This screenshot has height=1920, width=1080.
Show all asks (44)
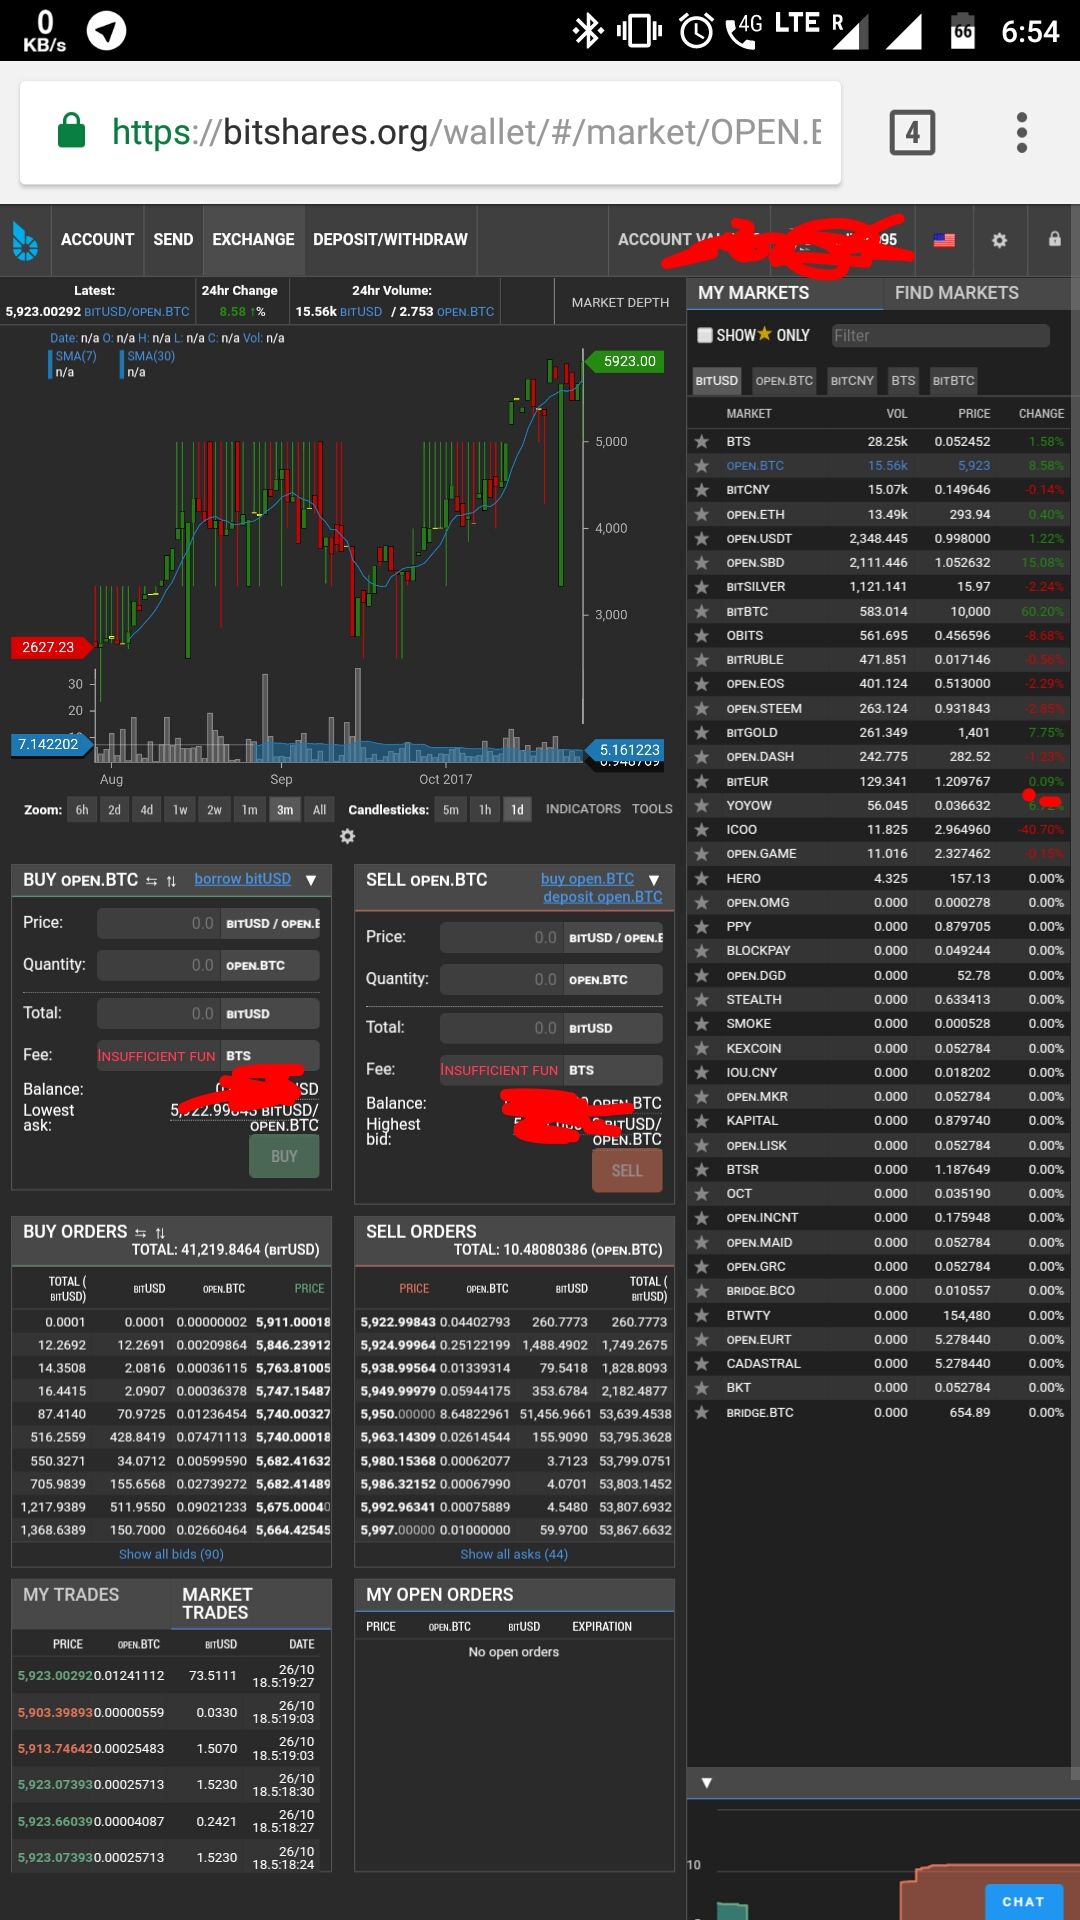click(514, 1554)
